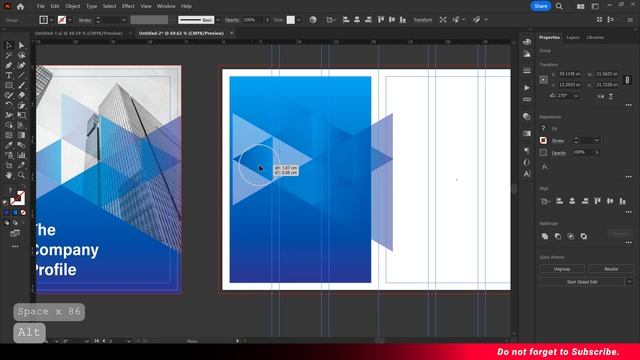Choose the None mode below fill/stroke

click(23, 213)
